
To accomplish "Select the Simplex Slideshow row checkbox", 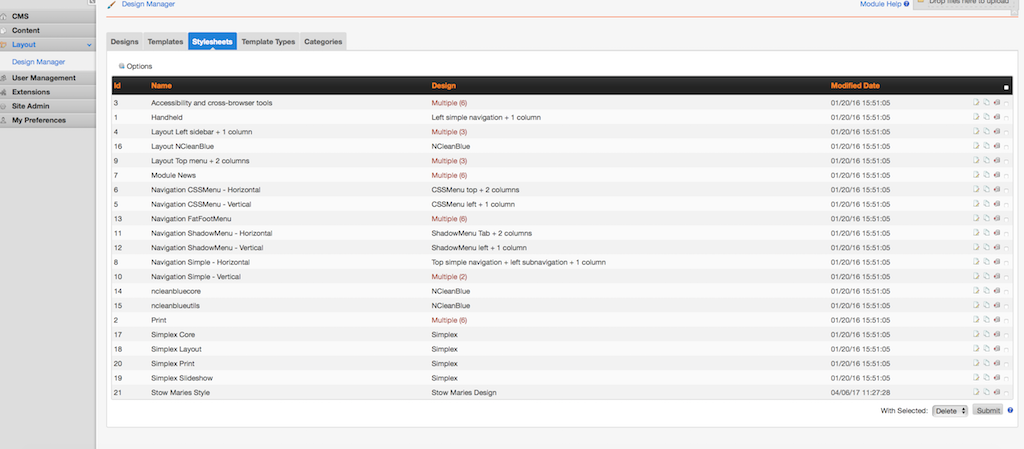I will [x=1007, y=378].
